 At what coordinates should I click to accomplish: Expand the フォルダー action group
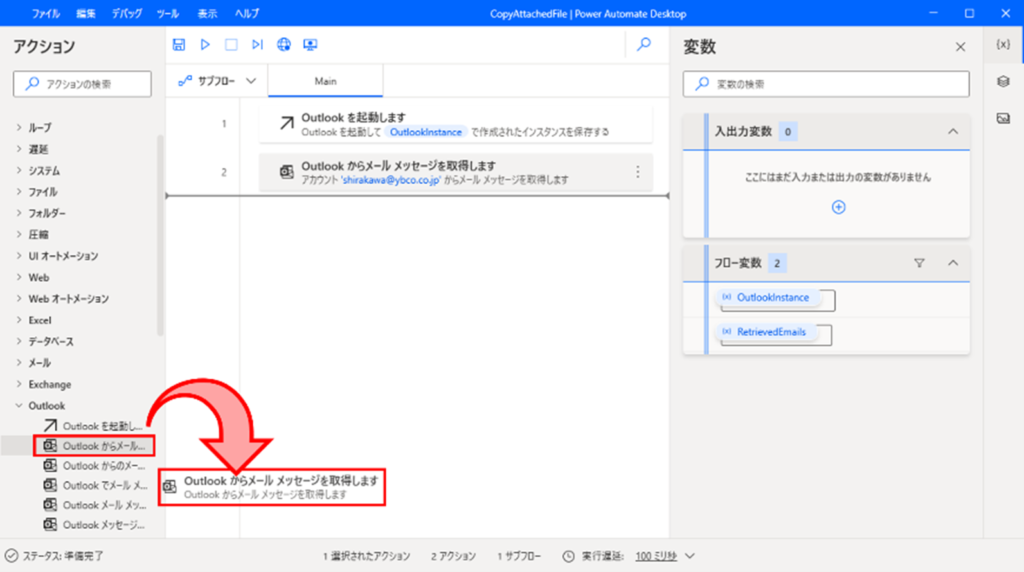point(19,213)
